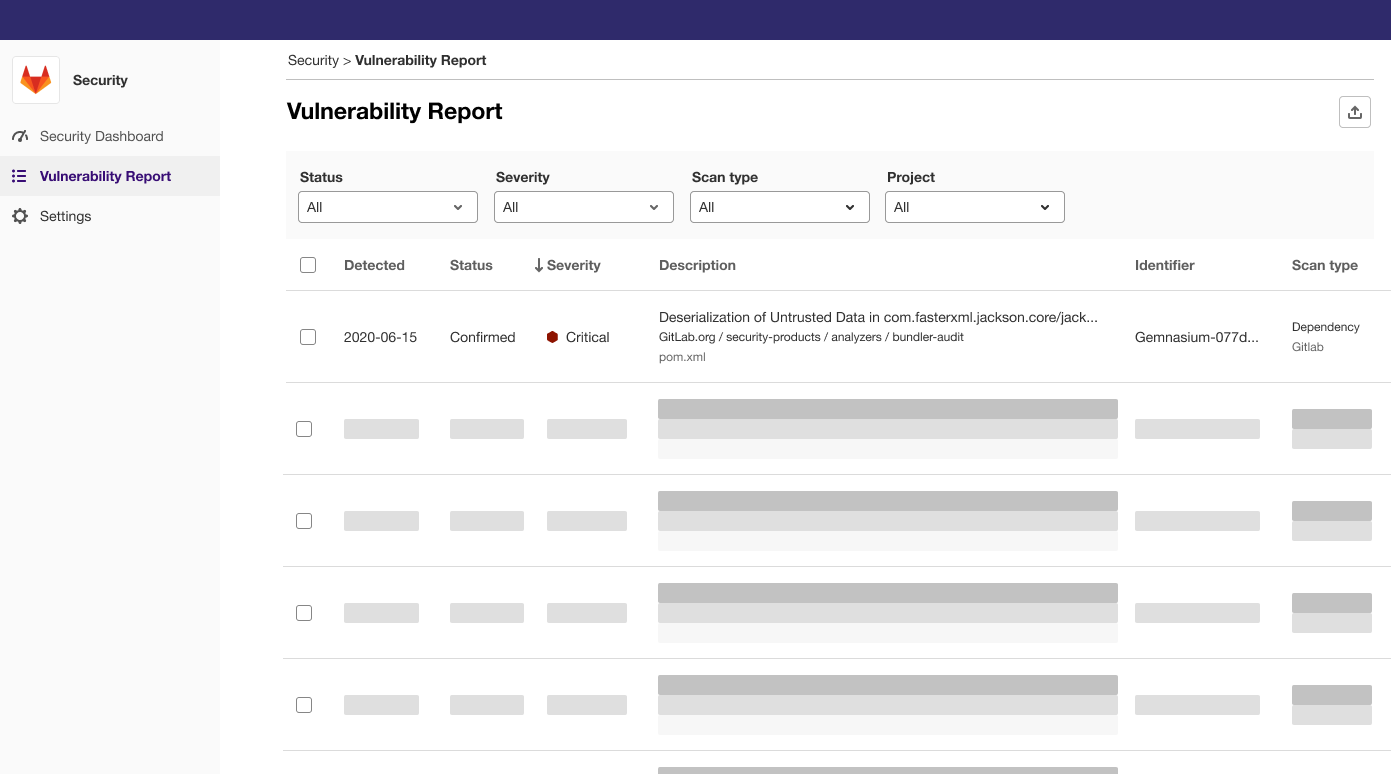Open the Project filter dropdown

pos(974,207)
